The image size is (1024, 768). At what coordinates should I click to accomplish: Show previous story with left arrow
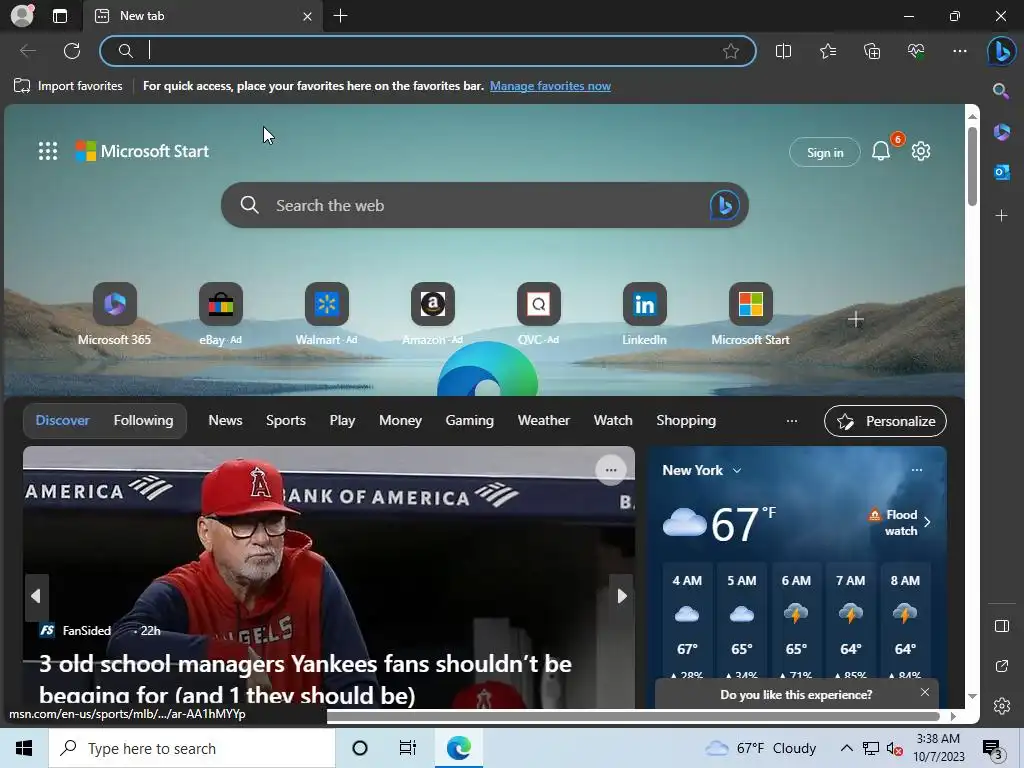click(37, 596)
